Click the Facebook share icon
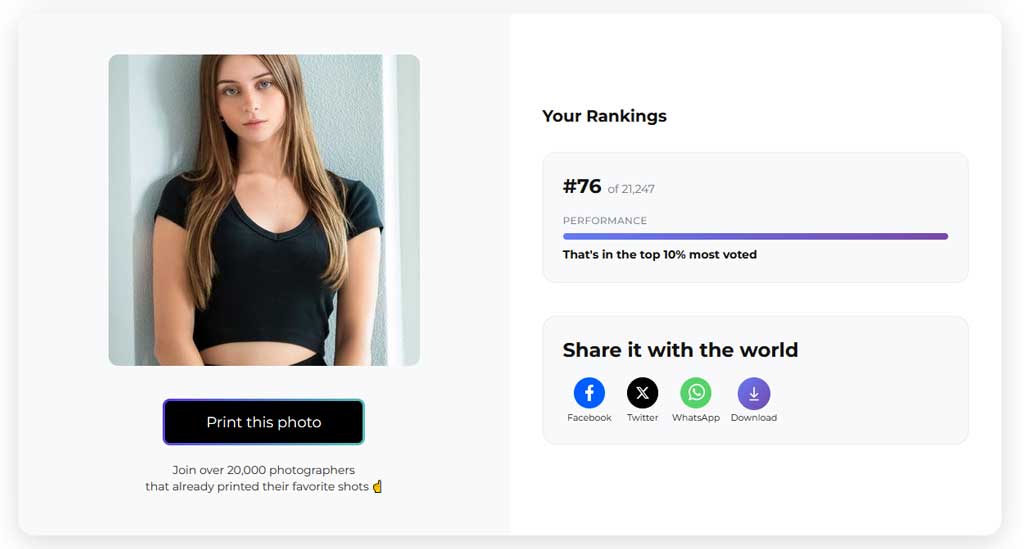1024x549 pixels. 589,393
